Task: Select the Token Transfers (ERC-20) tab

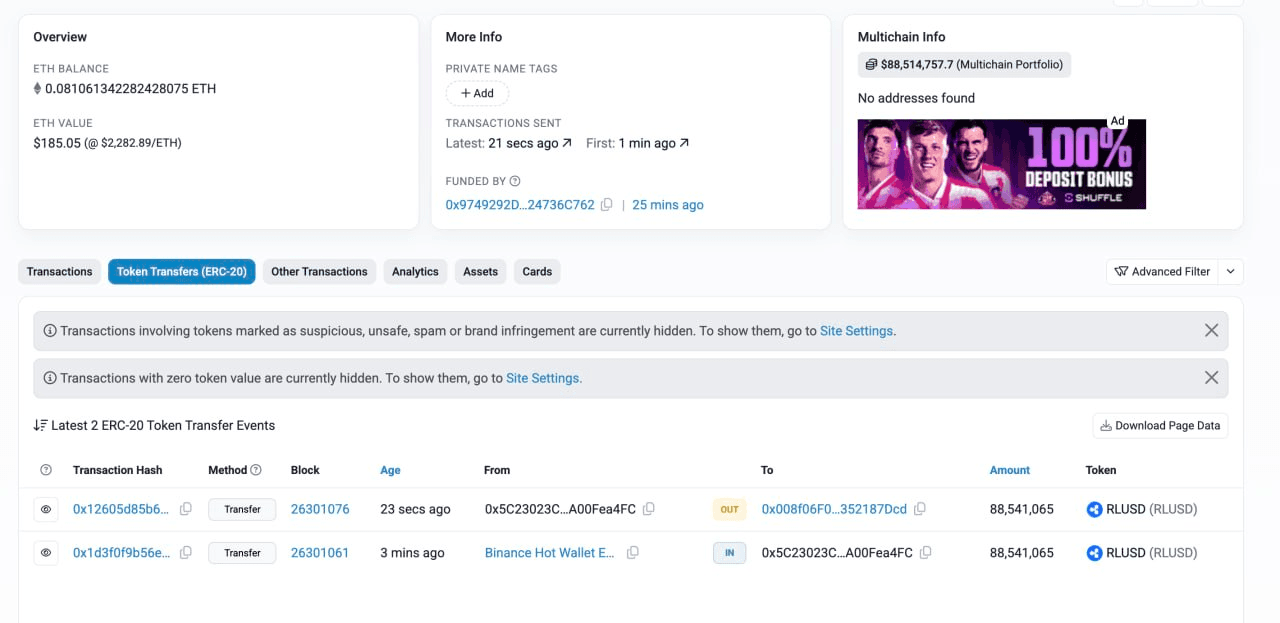Action: (182, 271)
